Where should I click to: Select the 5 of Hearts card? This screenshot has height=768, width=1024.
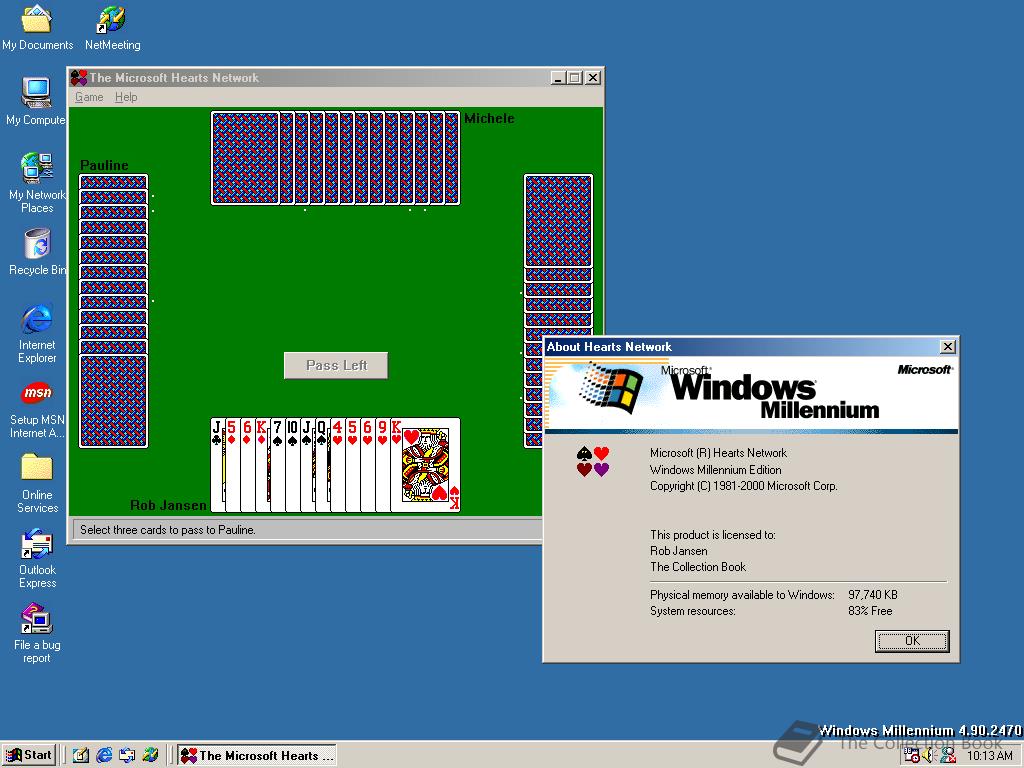[353, 465]
